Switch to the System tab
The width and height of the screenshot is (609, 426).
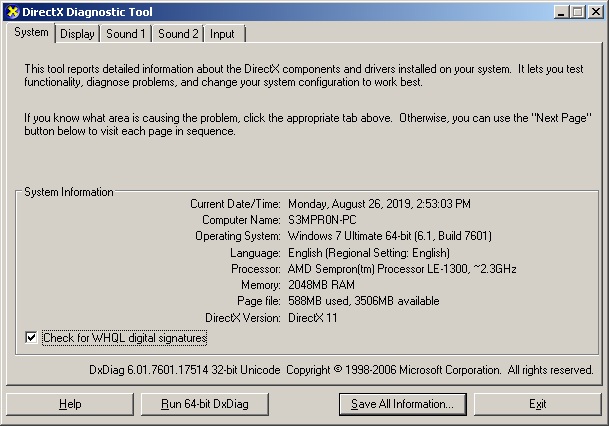pos(31,32)
